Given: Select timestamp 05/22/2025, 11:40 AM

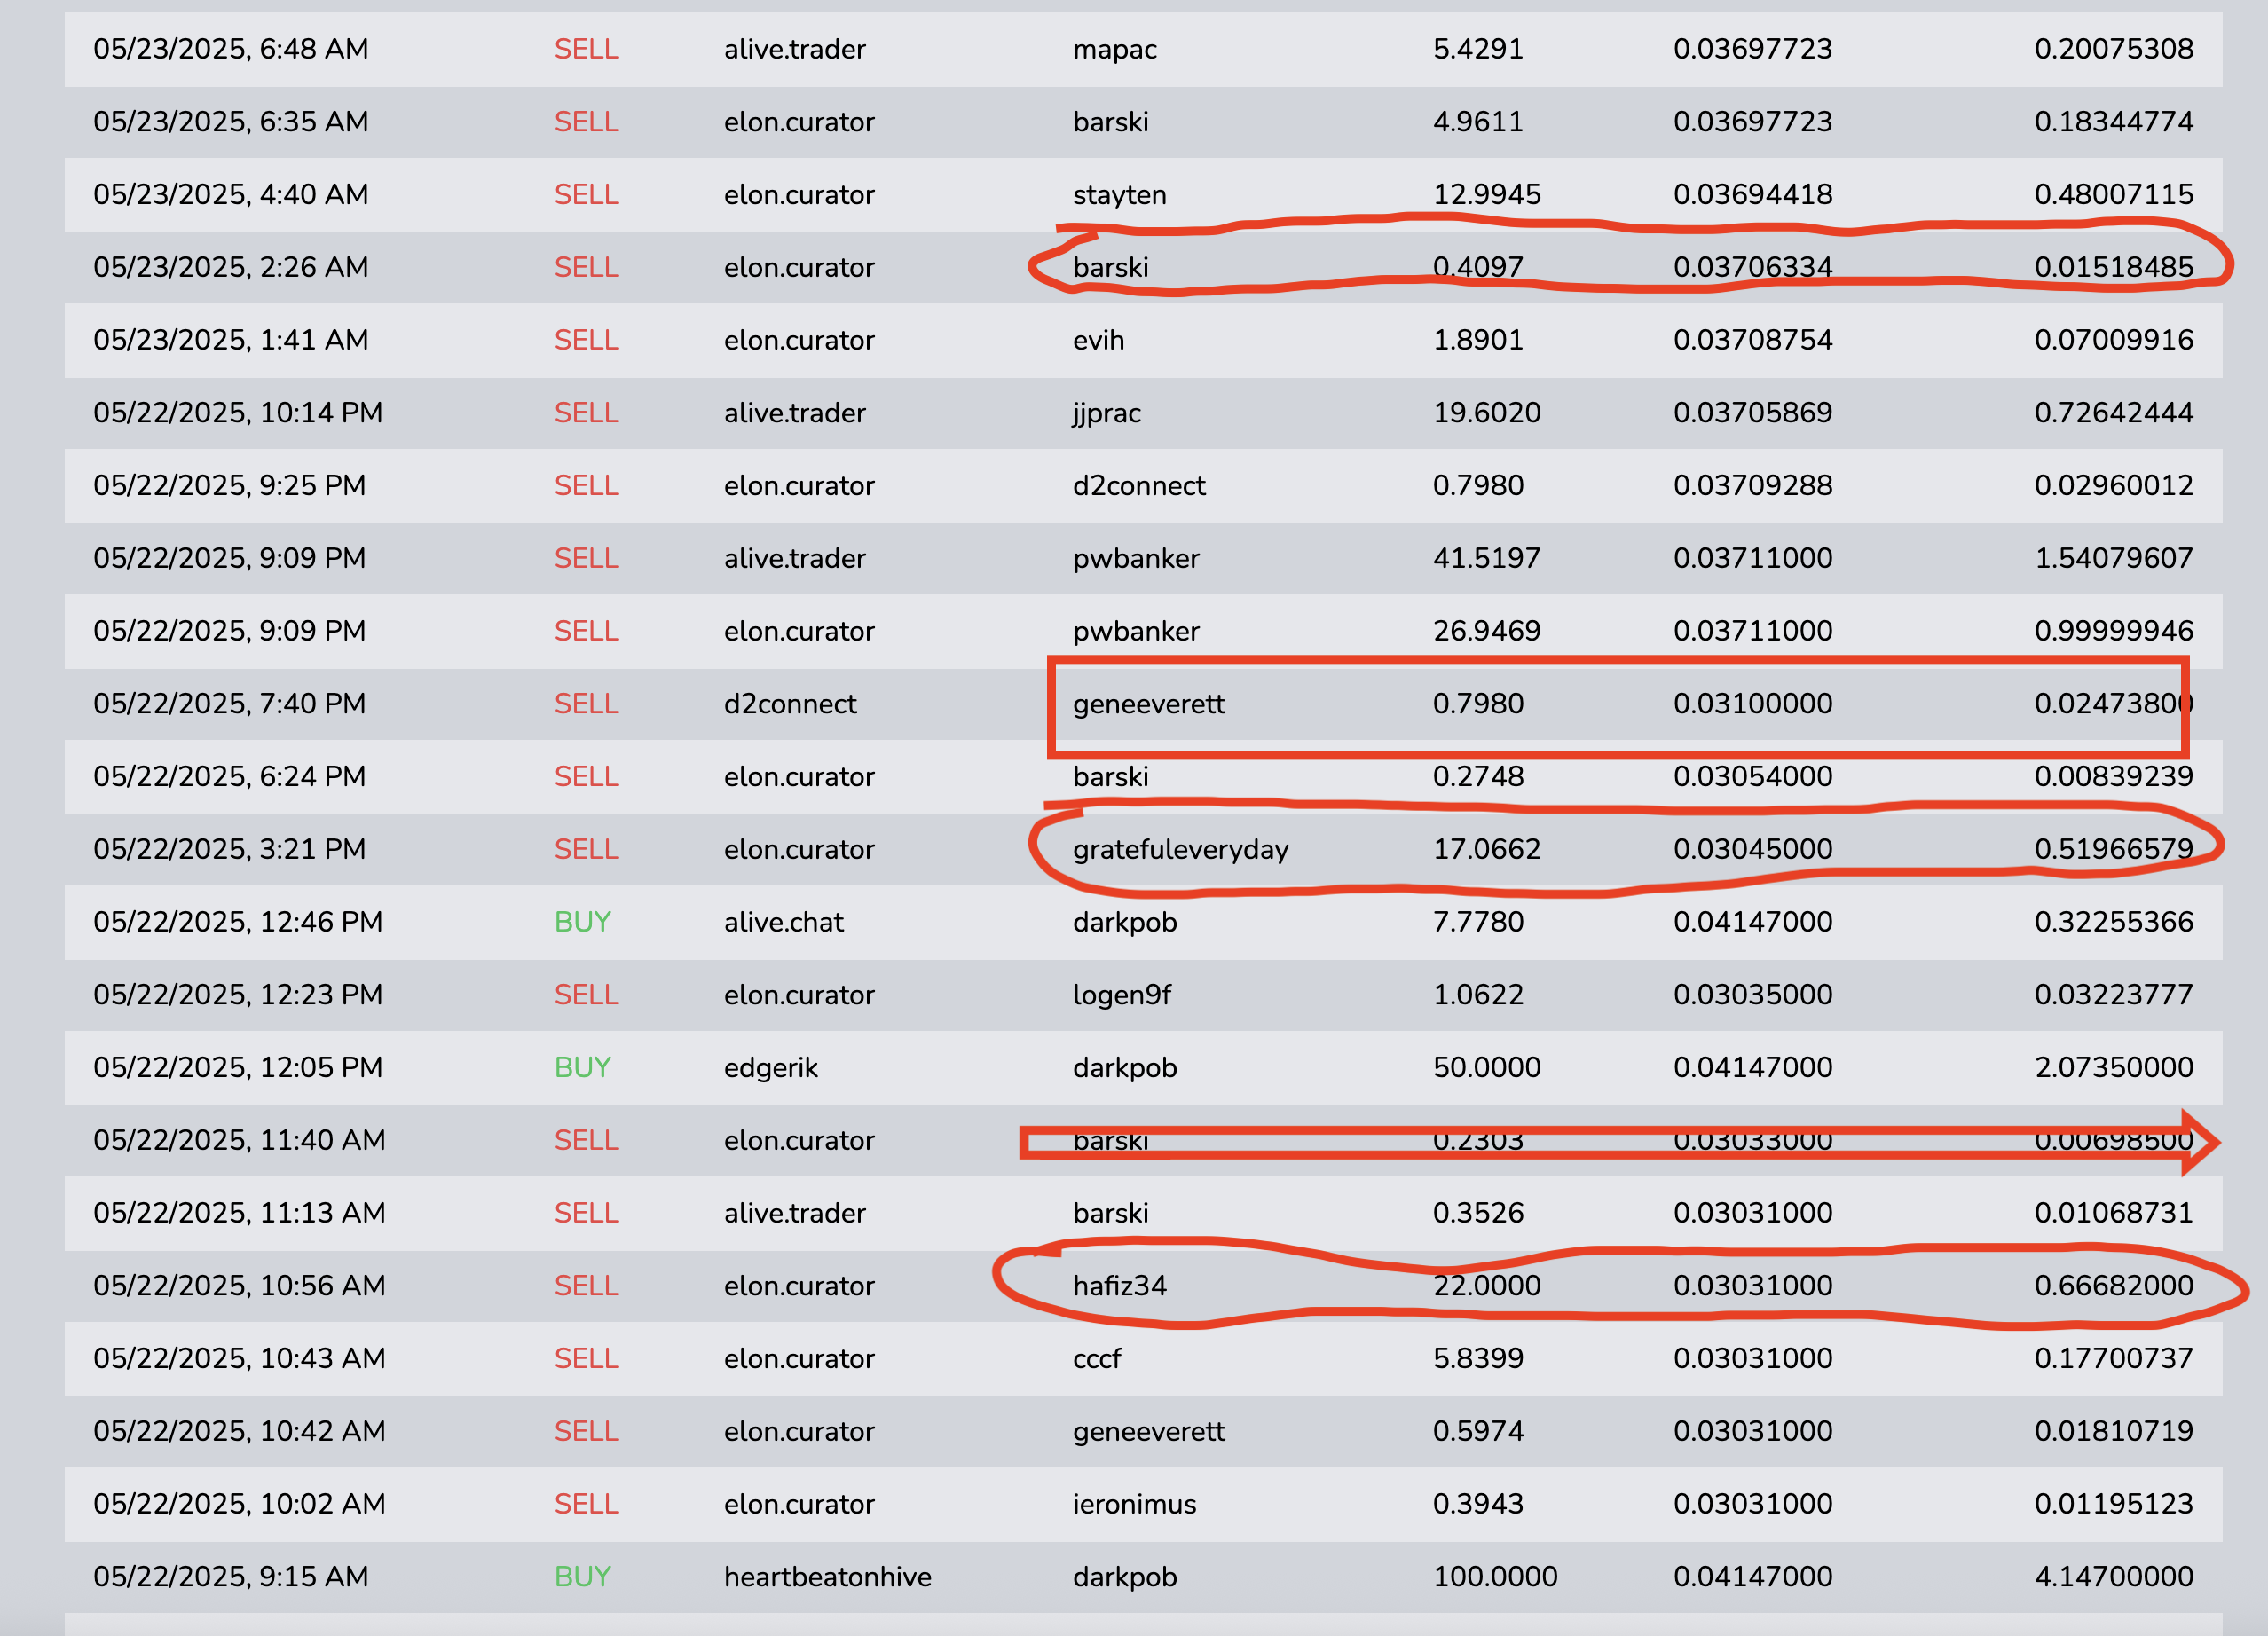Looking at the screenshot, I should (x=239, y=1141).
